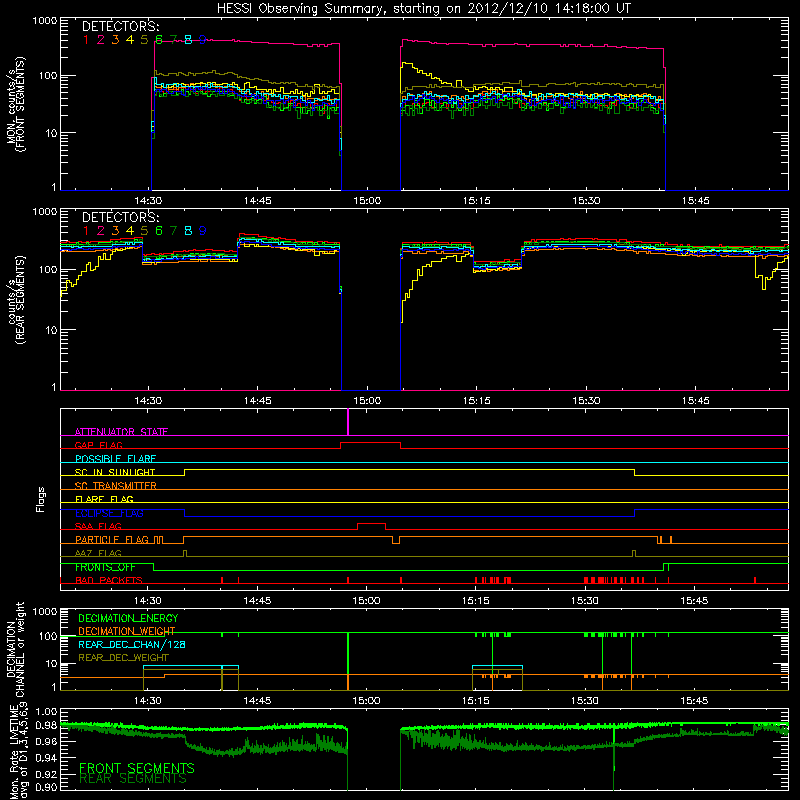Click the SC_IN_SUNLIGHT label

tap(115, 472)
